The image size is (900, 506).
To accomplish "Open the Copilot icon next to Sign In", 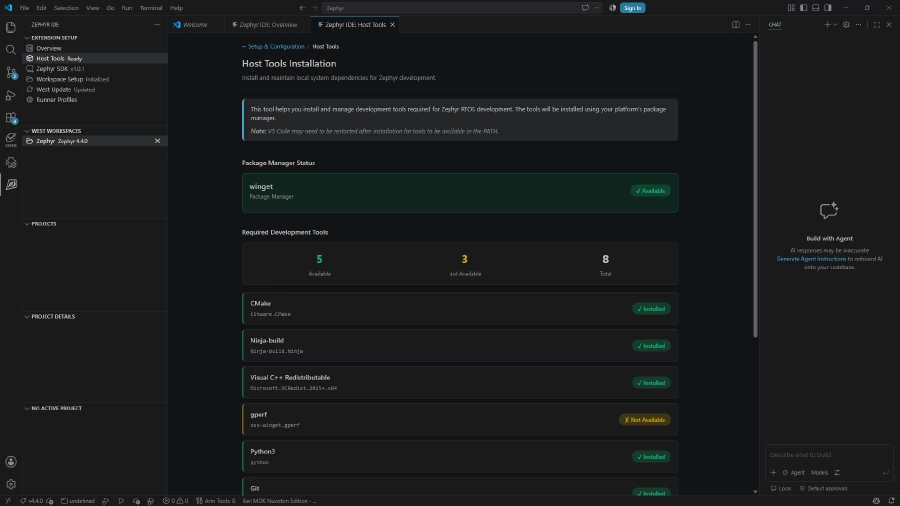I will [612, 8].
